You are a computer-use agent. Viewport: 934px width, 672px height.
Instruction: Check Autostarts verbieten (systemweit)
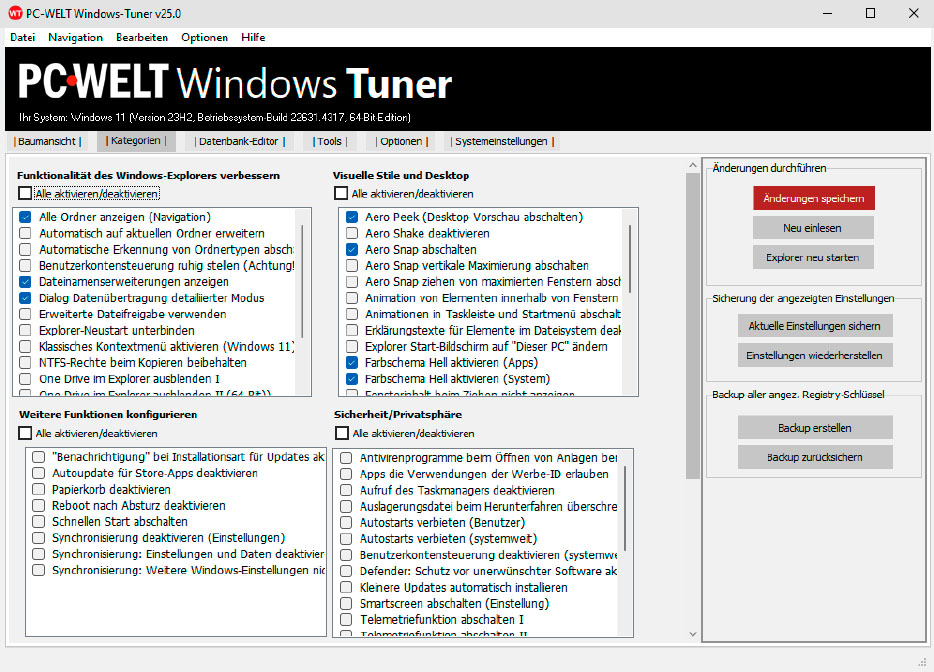[346, 539]
